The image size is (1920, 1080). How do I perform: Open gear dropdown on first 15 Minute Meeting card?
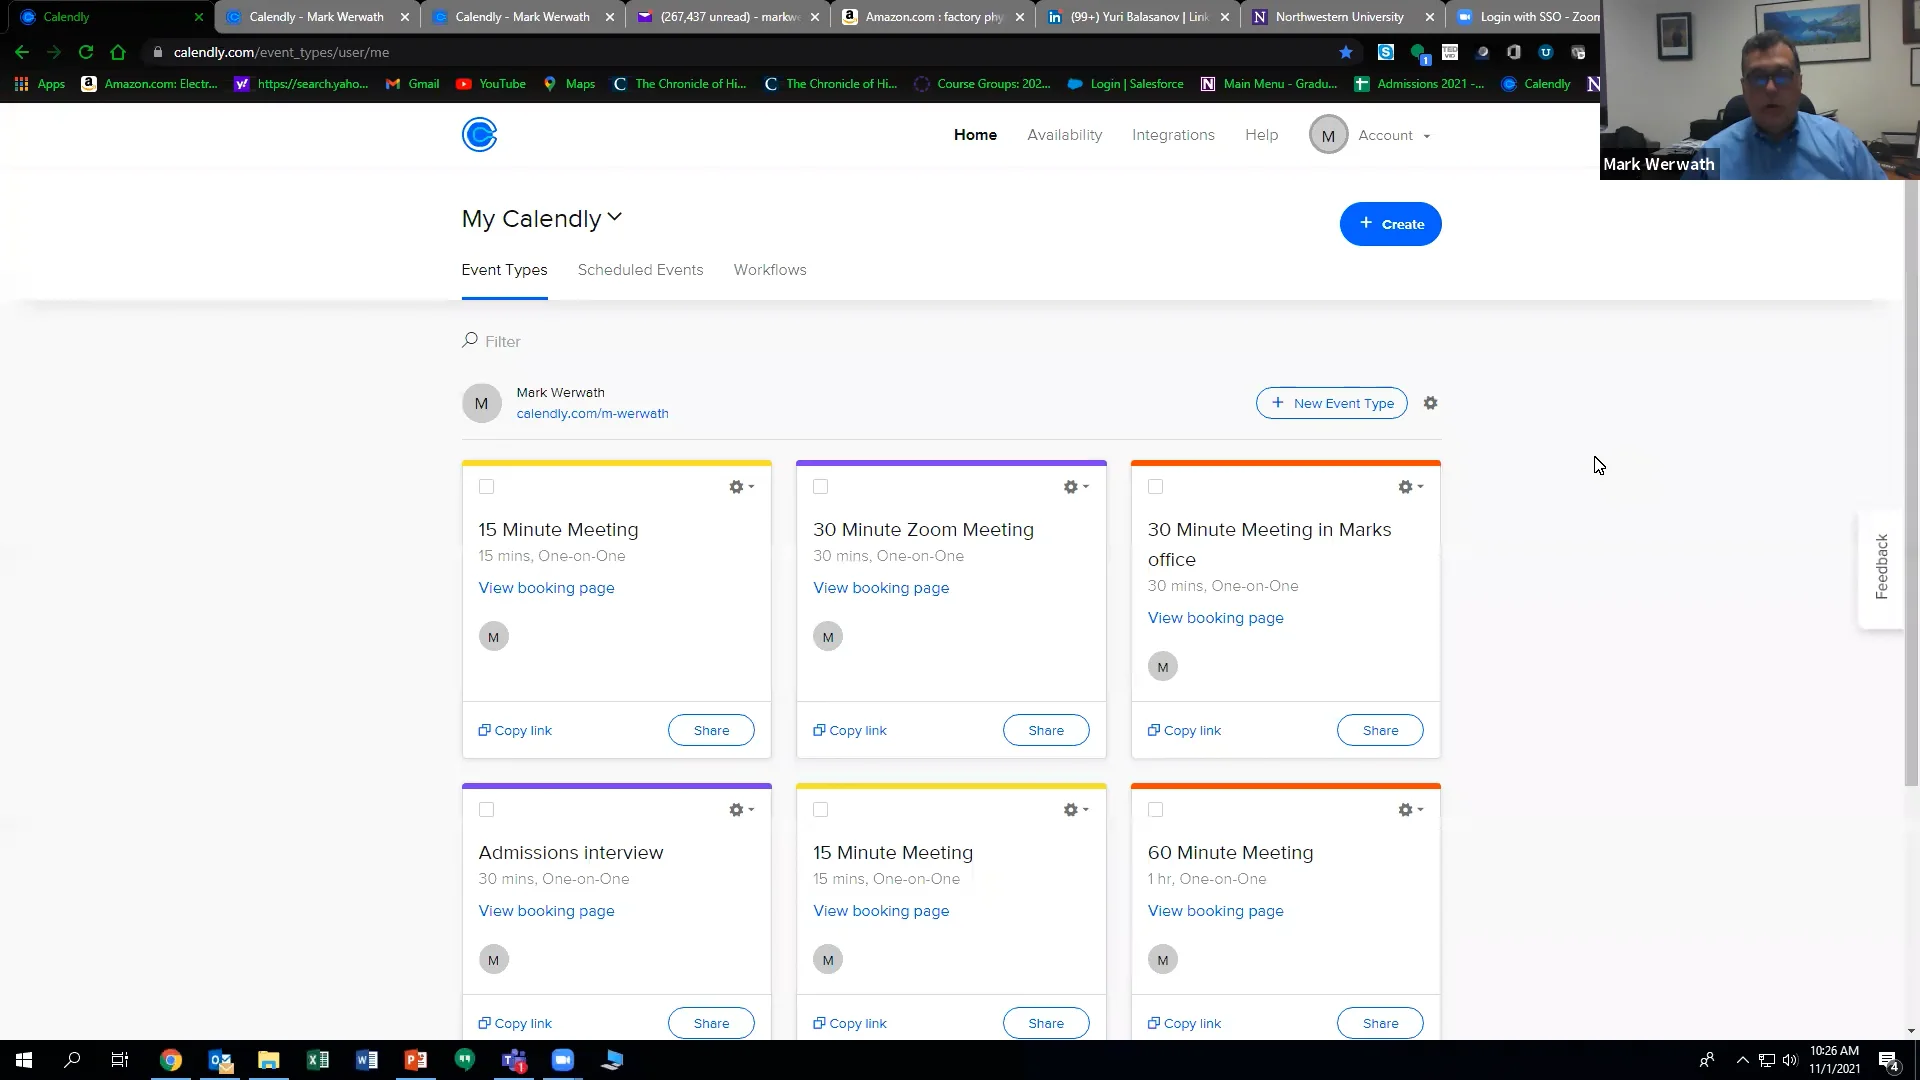coord(741,487)
